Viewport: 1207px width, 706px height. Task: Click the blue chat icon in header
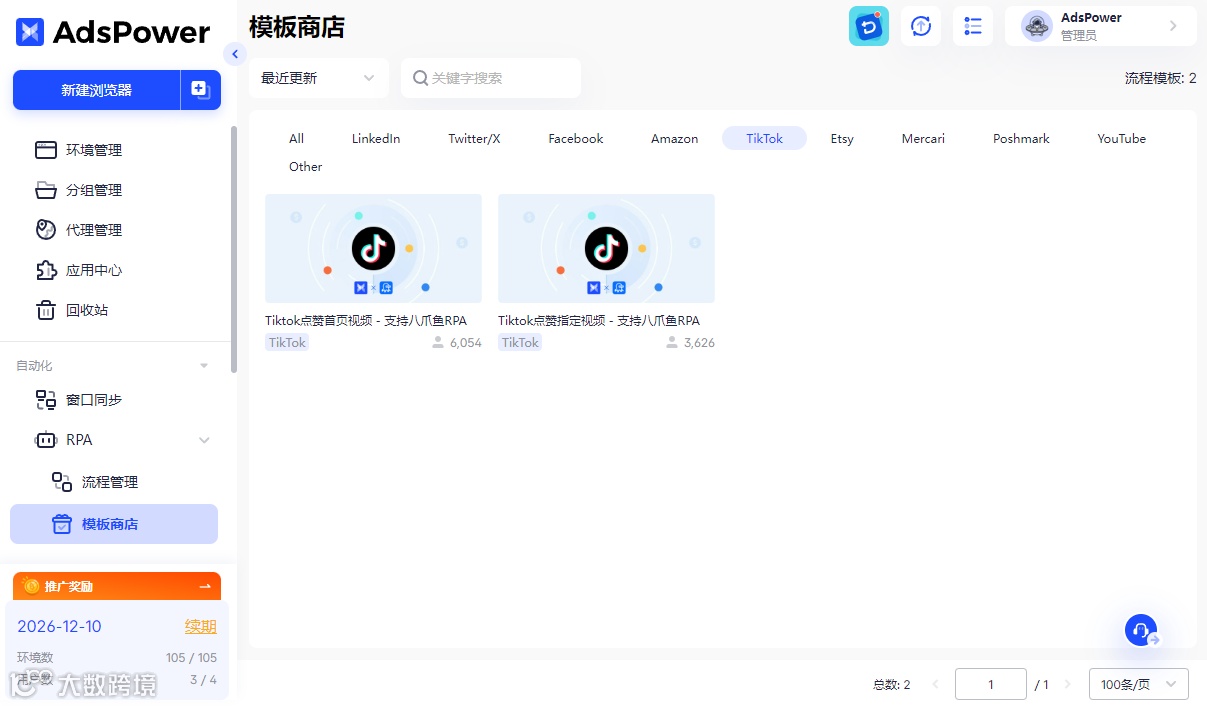(868, 26)
